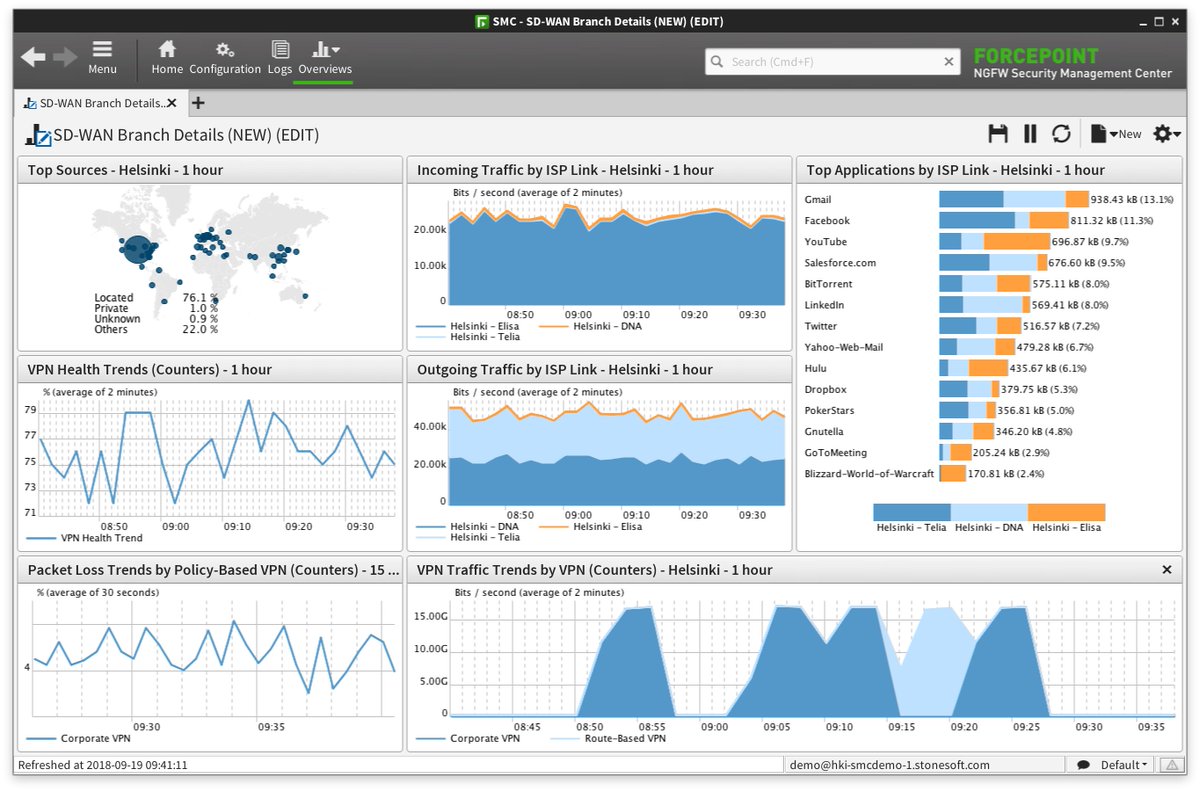
Task: Pause overview updating
Action: (x=1030, y=134)
